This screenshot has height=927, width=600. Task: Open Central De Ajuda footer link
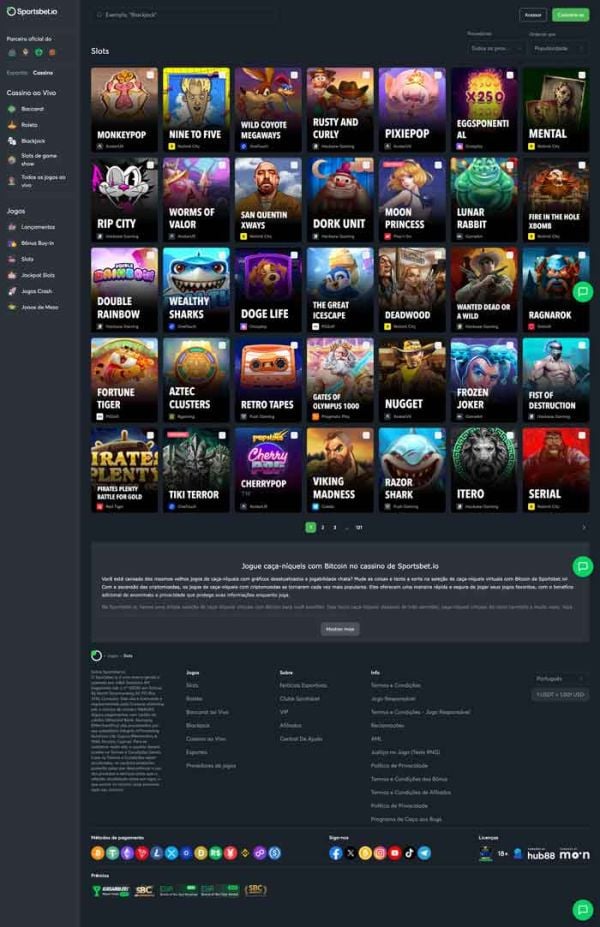[301, 739]
